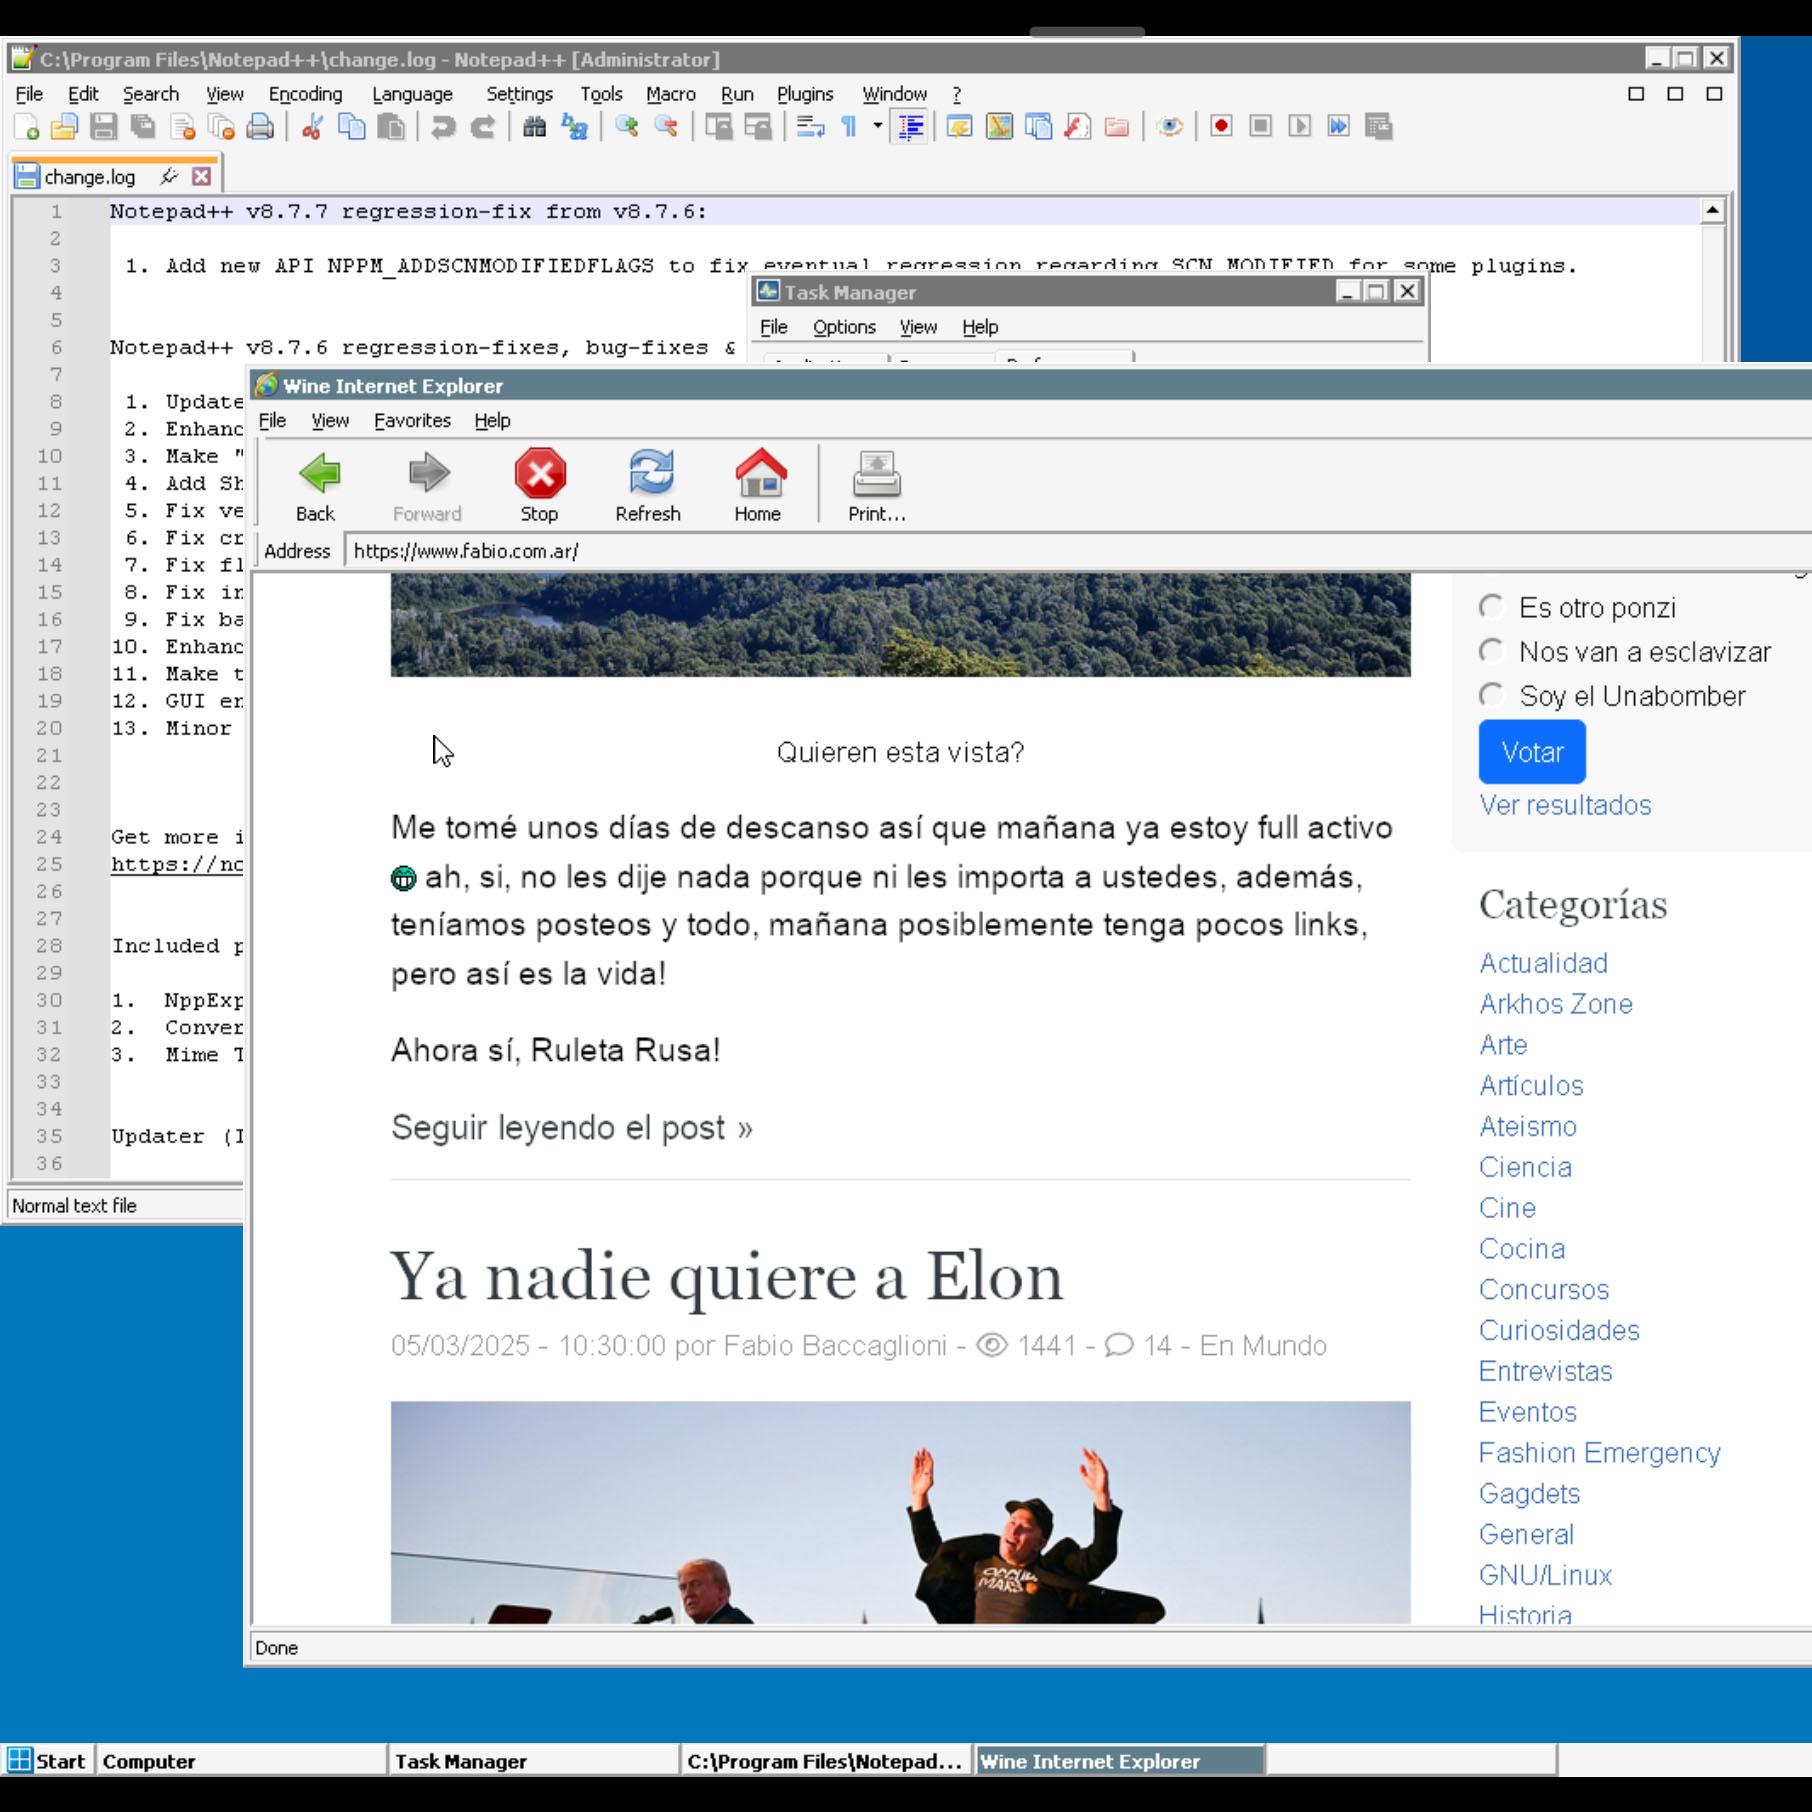Open View menu in Wine Internet Explorer
Screen dimensions: 1812x1812
pos(330,421)
